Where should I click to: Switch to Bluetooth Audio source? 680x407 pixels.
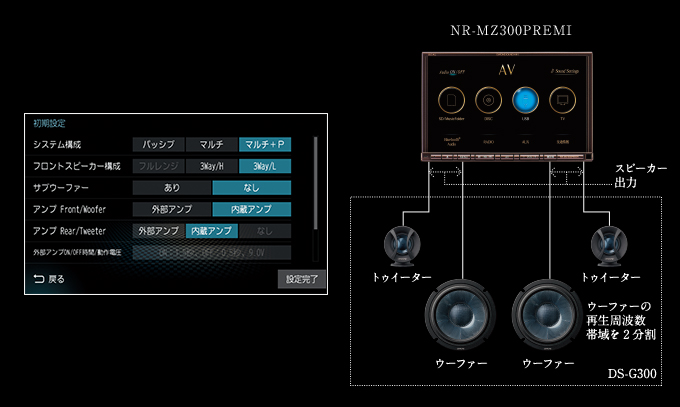(x=452, y=142)
